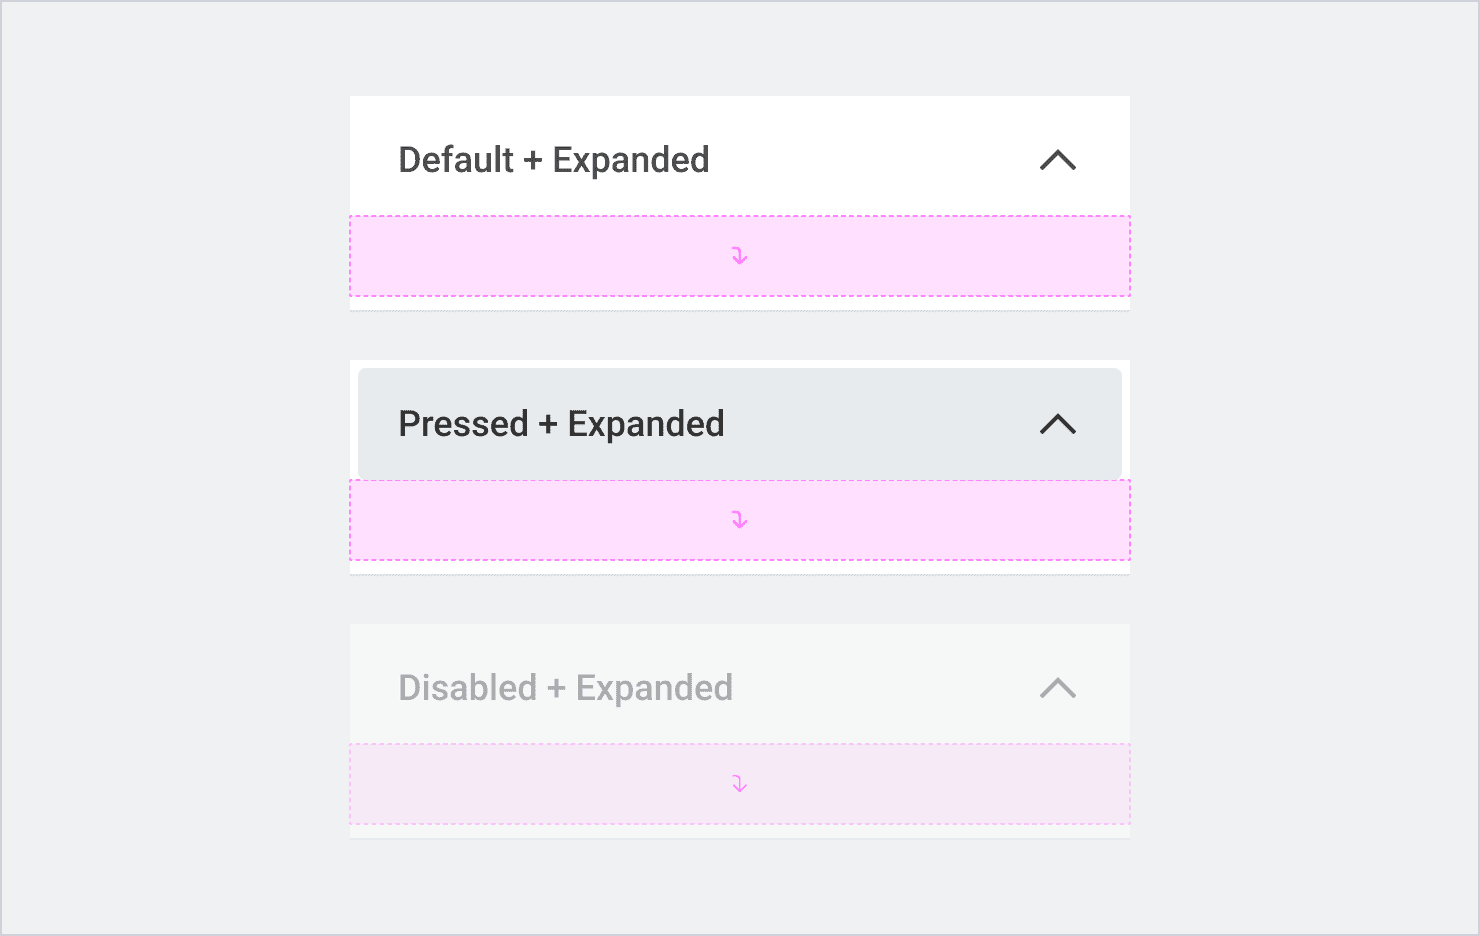Click the "Disabled + Expanded" title text
The width and height of the screenshot is (1480, 936).
565,688
